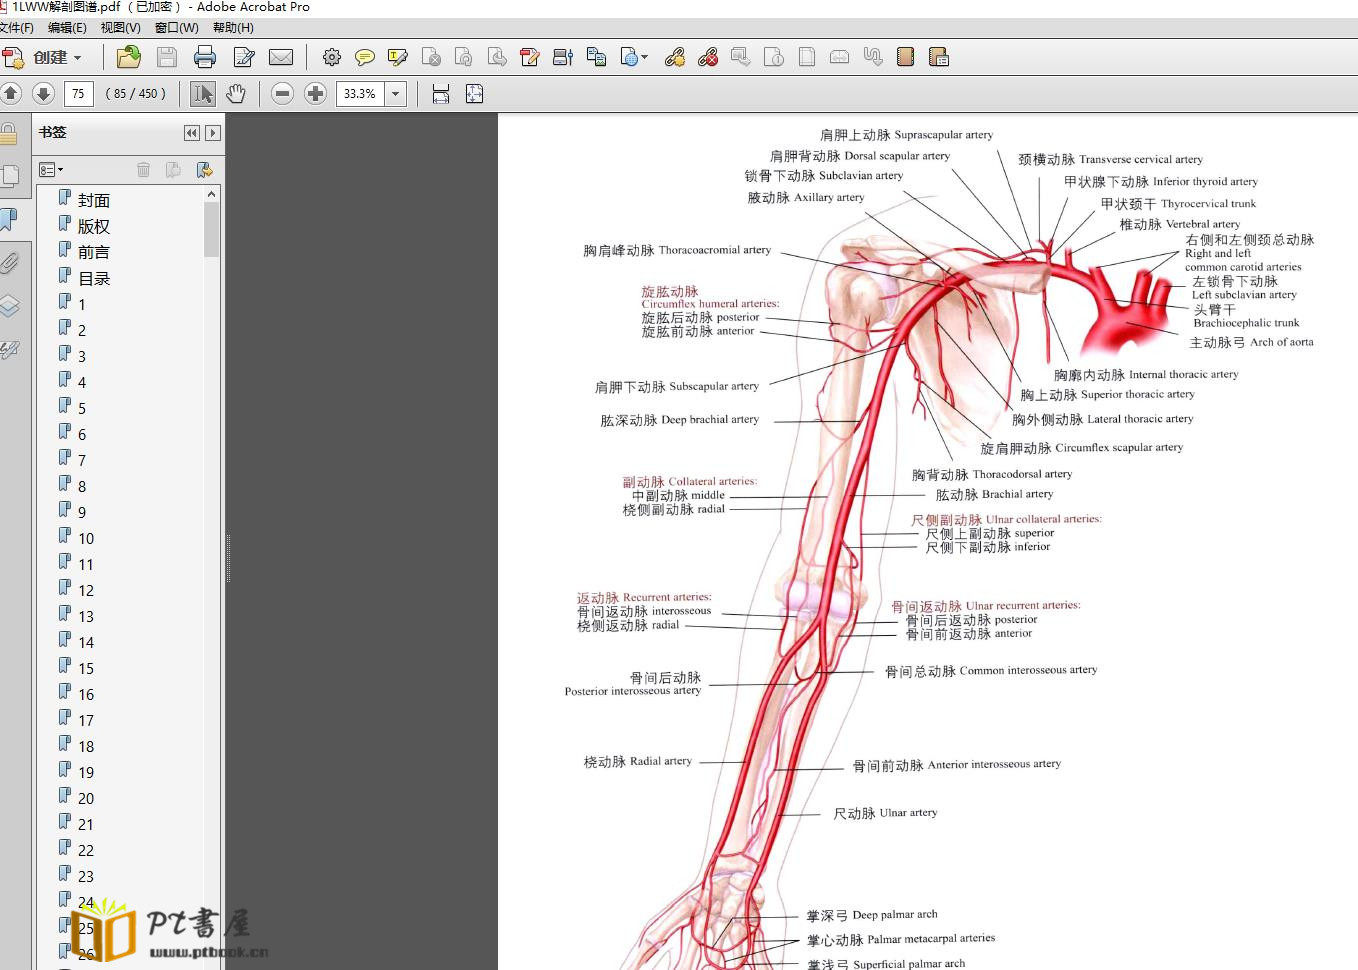Image resolution: width=1358 pixels, height=970 pixels.
Task: Toggle the page thumbnails panel
Action: pos(10,176)
